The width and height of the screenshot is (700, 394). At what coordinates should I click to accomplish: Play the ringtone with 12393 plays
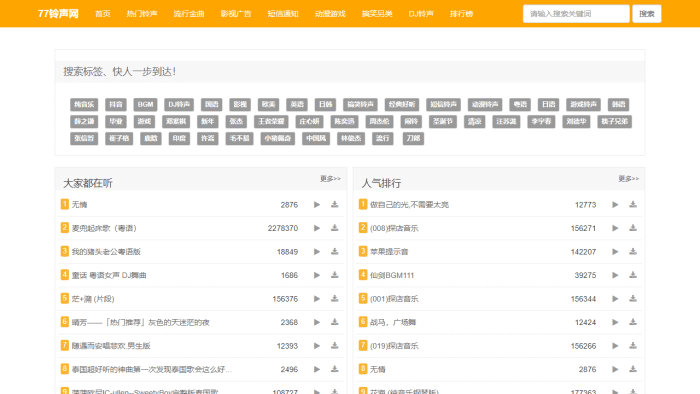click(317, 346)
